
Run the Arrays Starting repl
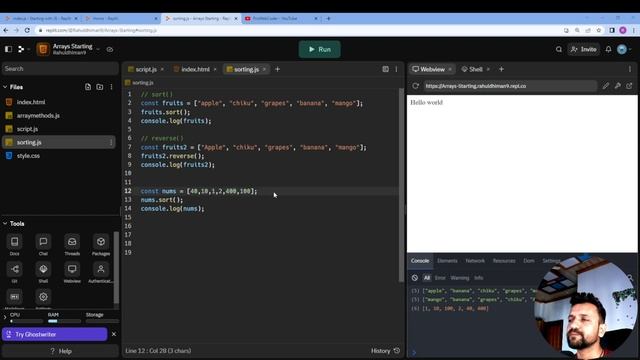319,49
